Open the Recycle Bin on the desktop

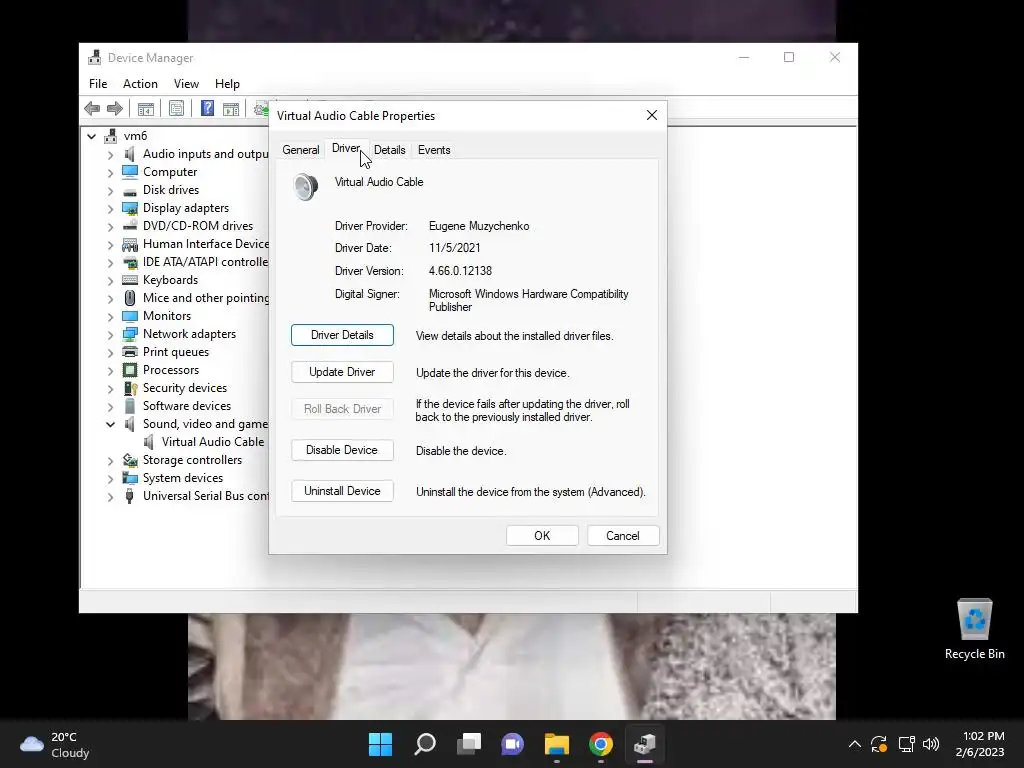point(974,629)
